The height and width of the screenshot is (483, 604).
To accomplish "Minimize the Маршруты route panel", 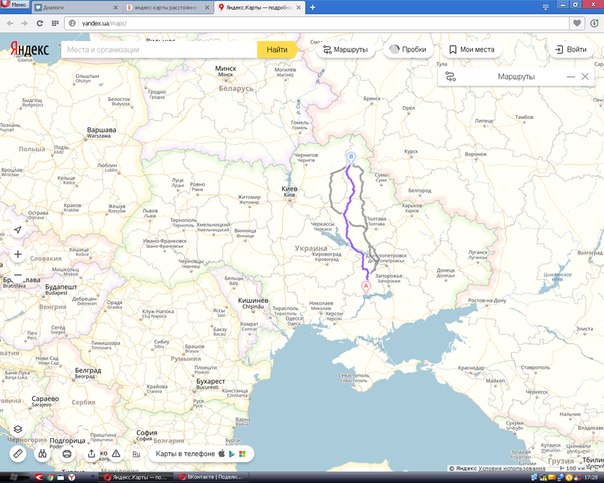I will coord(570,77).
